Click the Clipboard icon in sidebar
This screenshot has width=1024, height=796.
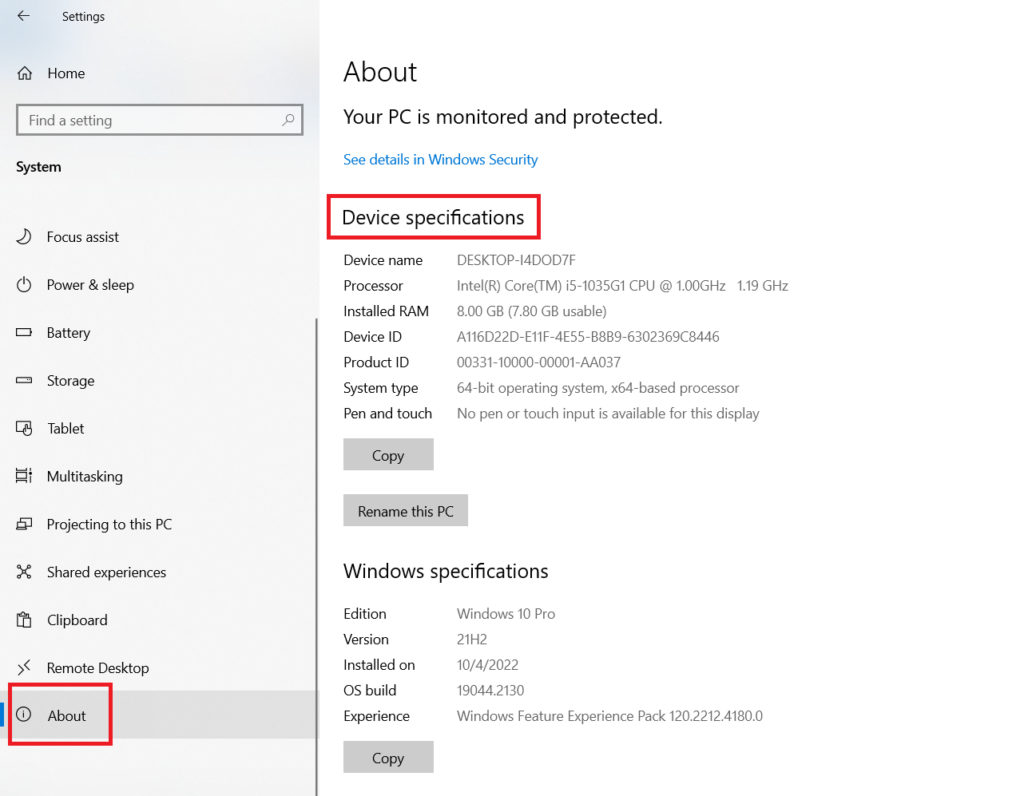[24, 620]
